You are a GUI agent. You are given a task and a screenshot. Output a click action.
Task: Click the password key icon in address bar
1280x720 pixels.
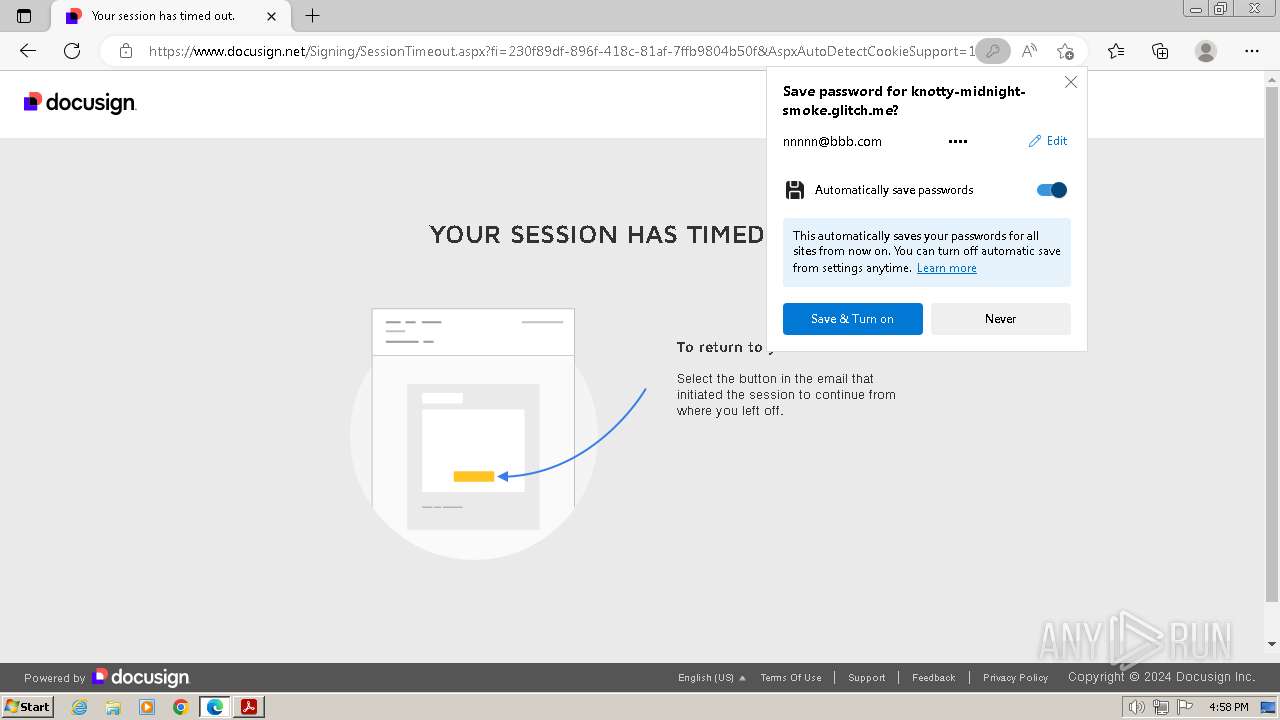point(992,51)
